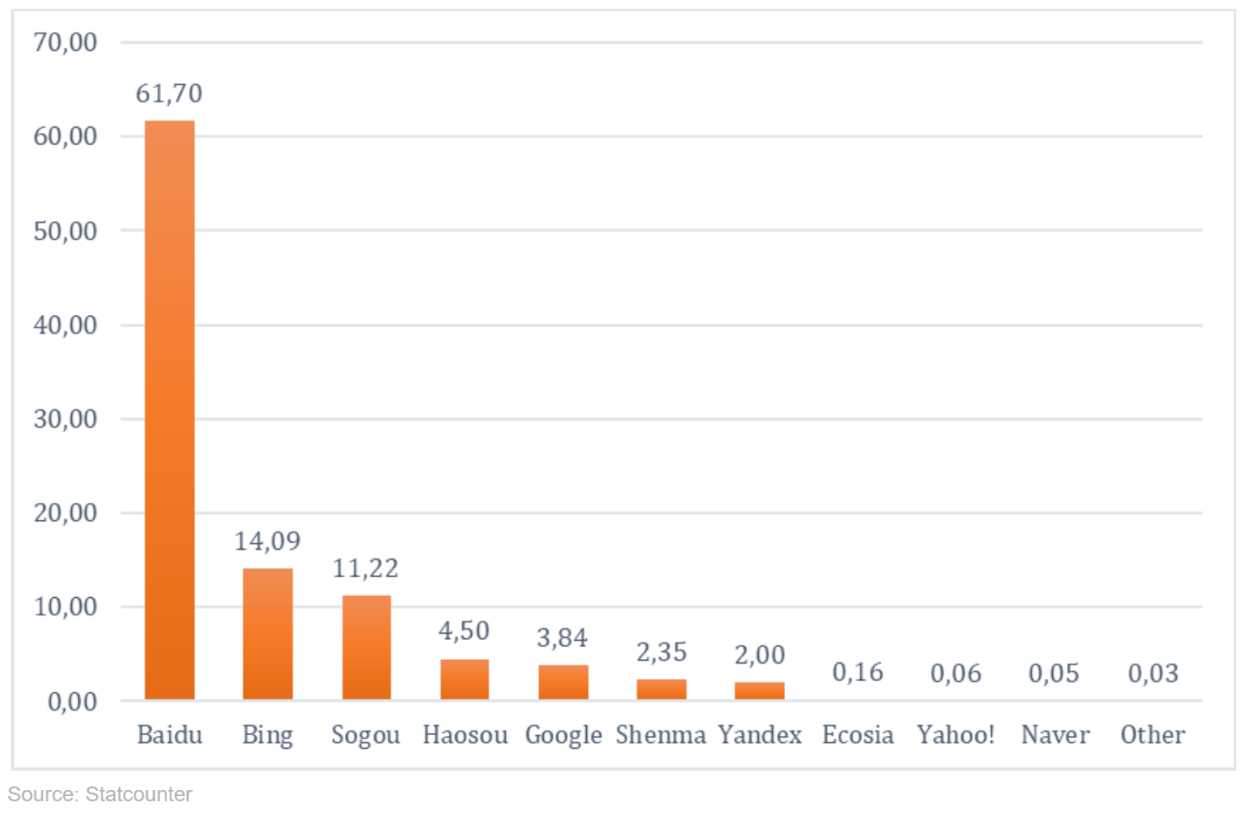Click the Other category label

pos(1153,735)
